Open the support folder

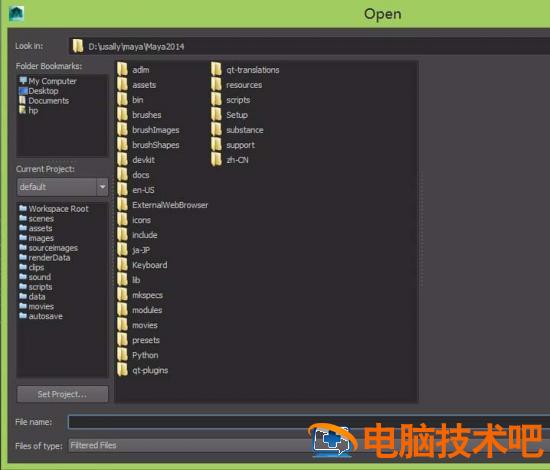click(233, 145)
